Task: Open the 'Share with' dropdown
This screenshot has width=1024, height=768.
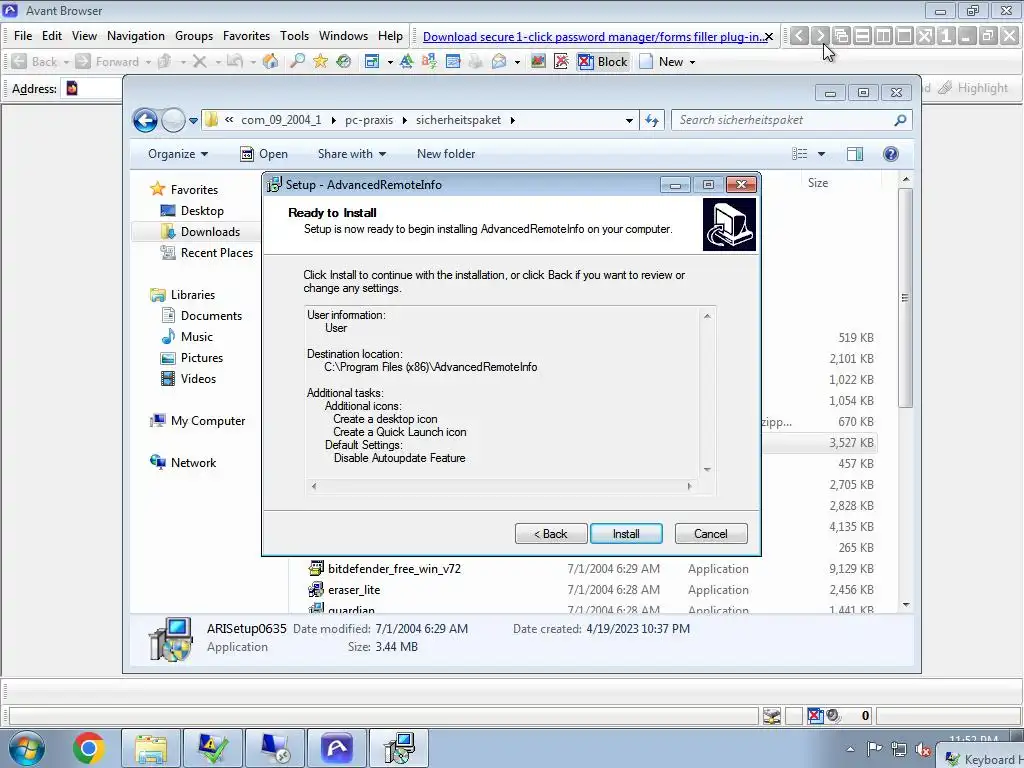Action: coord(351,154)
